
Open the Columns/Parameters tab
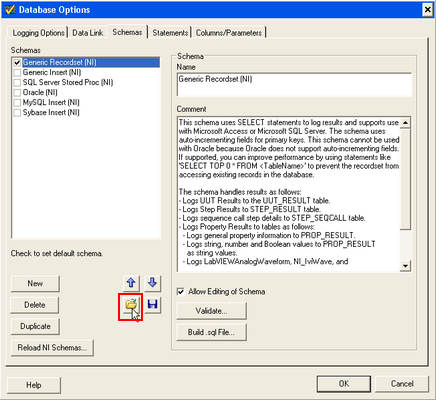[x=229, y=33]
